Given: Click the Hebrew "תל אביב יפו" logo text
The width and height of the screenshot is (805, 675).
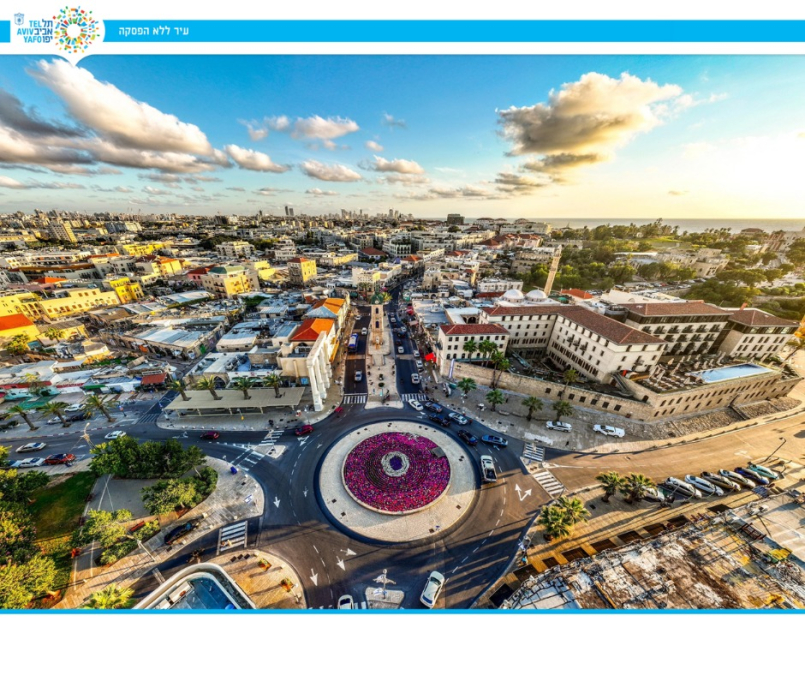Looking at the screenshot, I should (46, 31).
